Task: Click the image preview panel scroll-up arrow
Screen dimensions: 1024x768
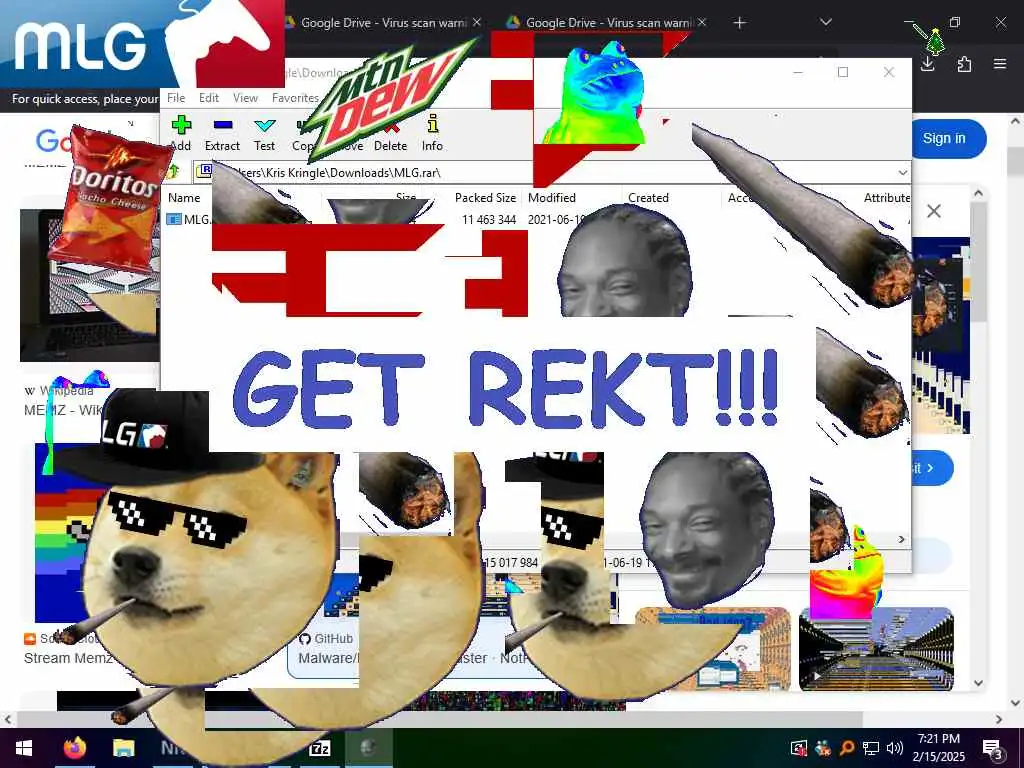Action: pos(978,193)
